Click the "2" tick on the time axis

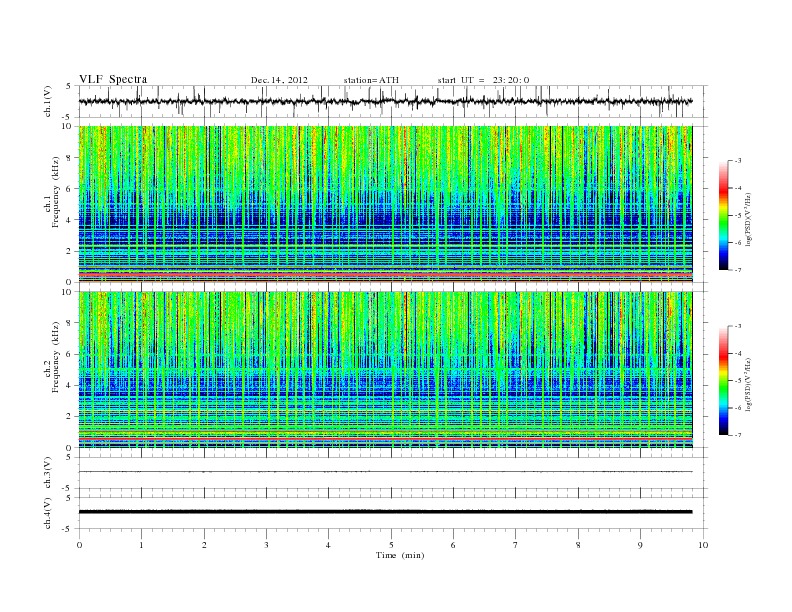(204, 545)
